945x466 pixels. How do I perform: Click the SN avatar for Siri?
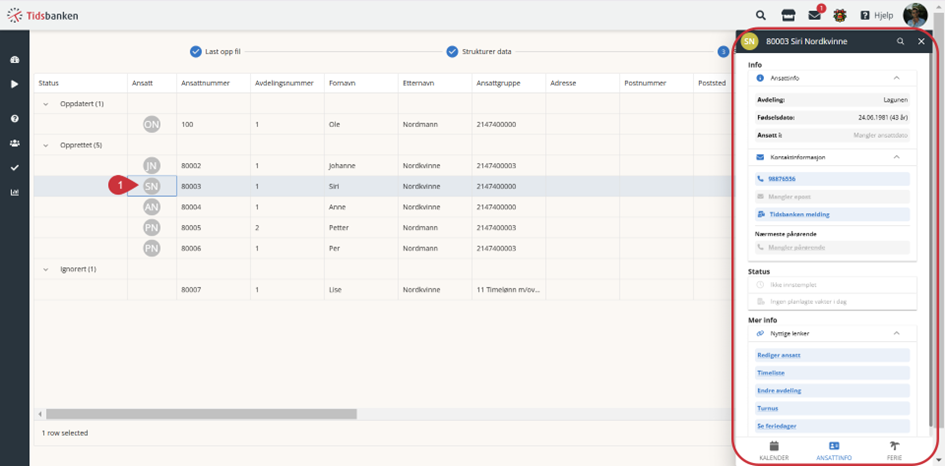(x=152, y=186)
